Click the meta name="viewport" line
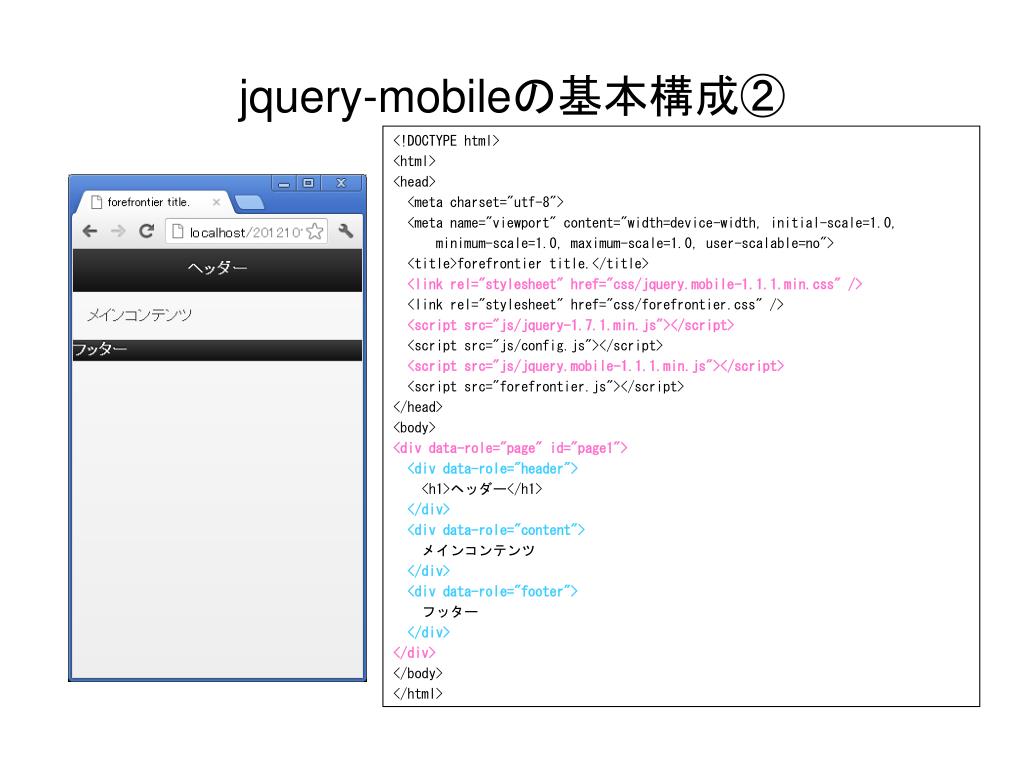Viewport: 1024px width, 768px height. [651, 223]
